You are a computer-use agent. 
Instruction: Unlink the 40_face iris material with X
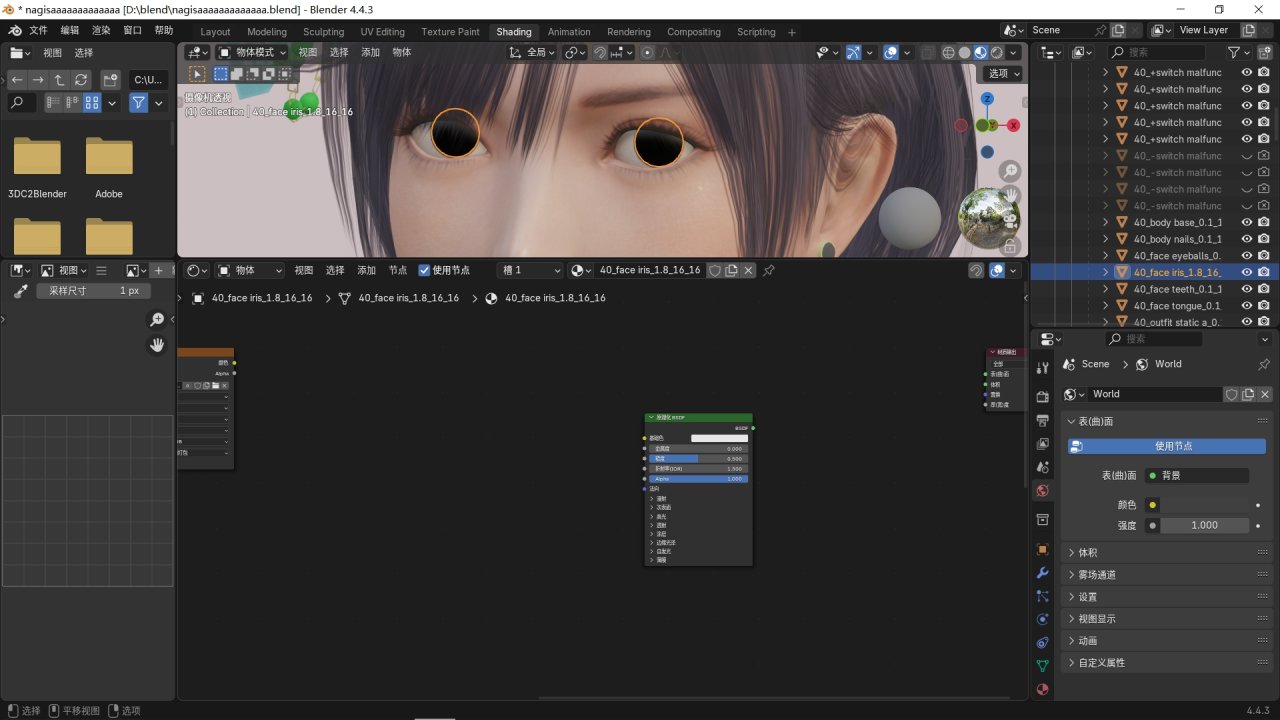[x=748, y=270]
